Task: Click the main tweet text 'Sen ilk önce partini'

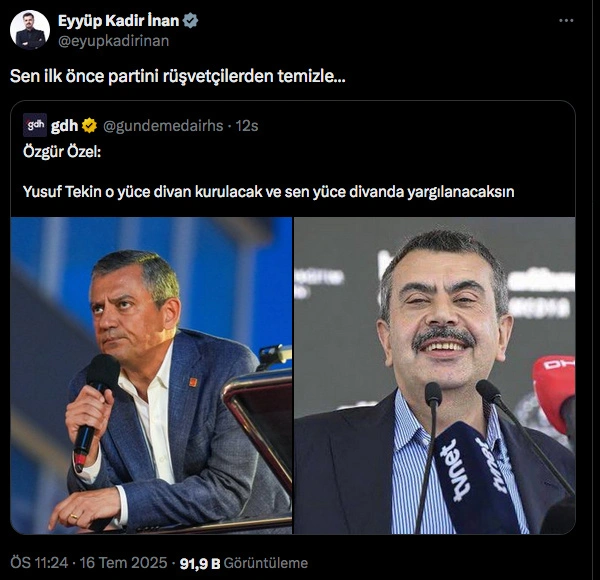Action: tap(178, 76)
